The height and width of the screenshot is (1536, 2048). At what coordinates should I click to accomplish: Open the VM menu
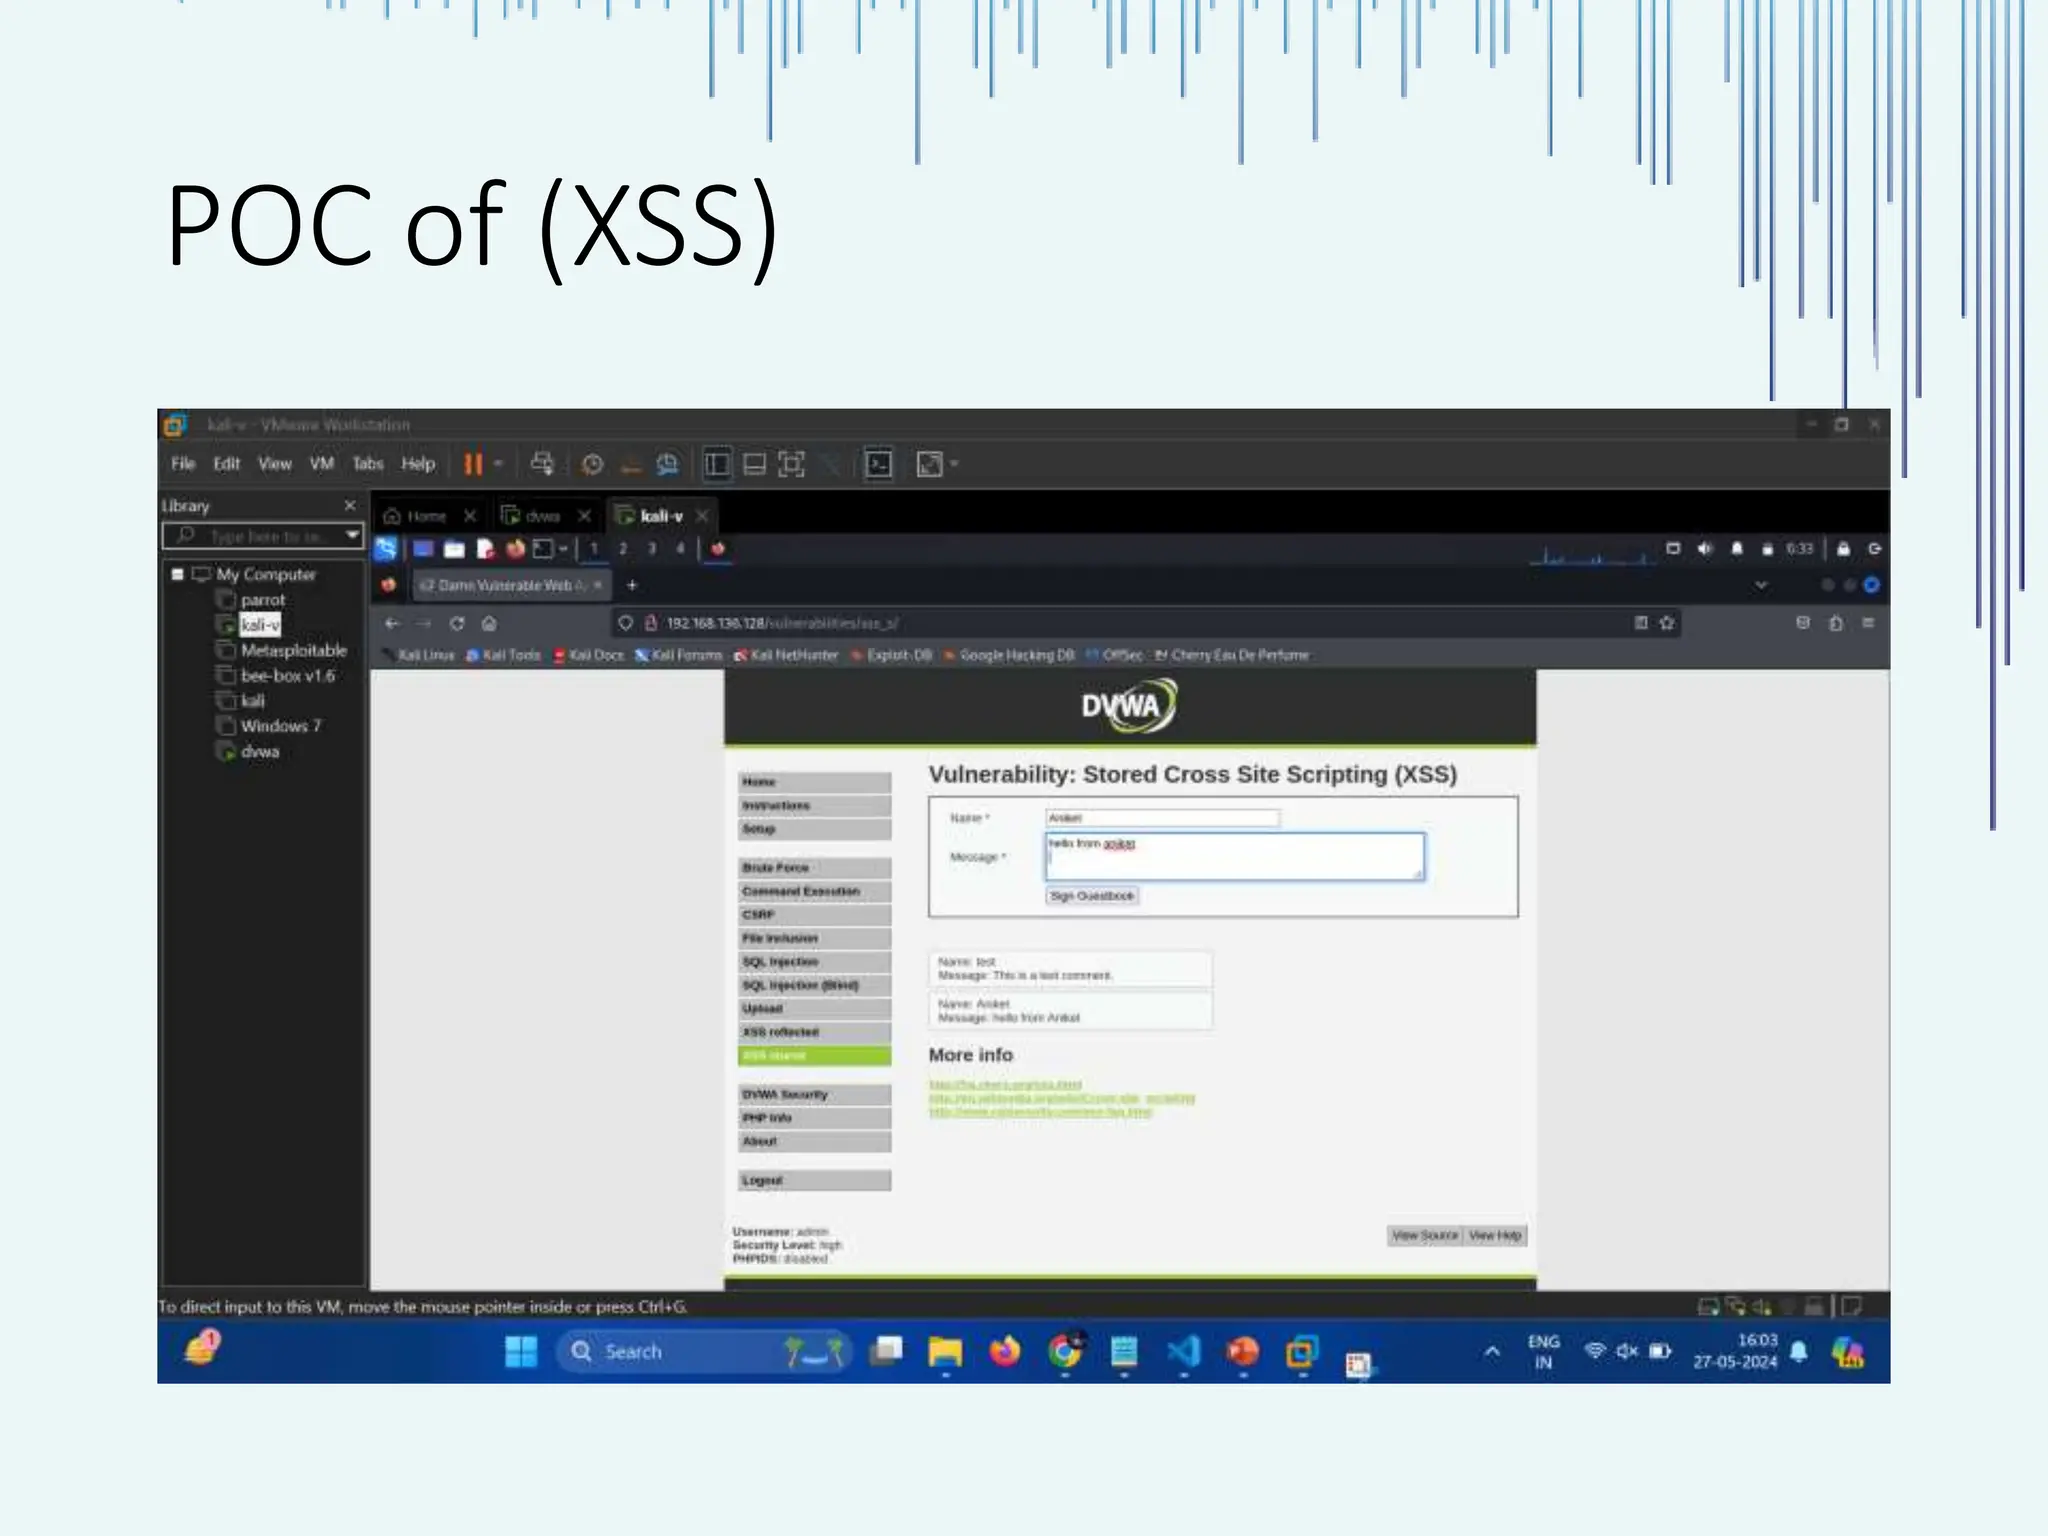[x=322, y=464]
